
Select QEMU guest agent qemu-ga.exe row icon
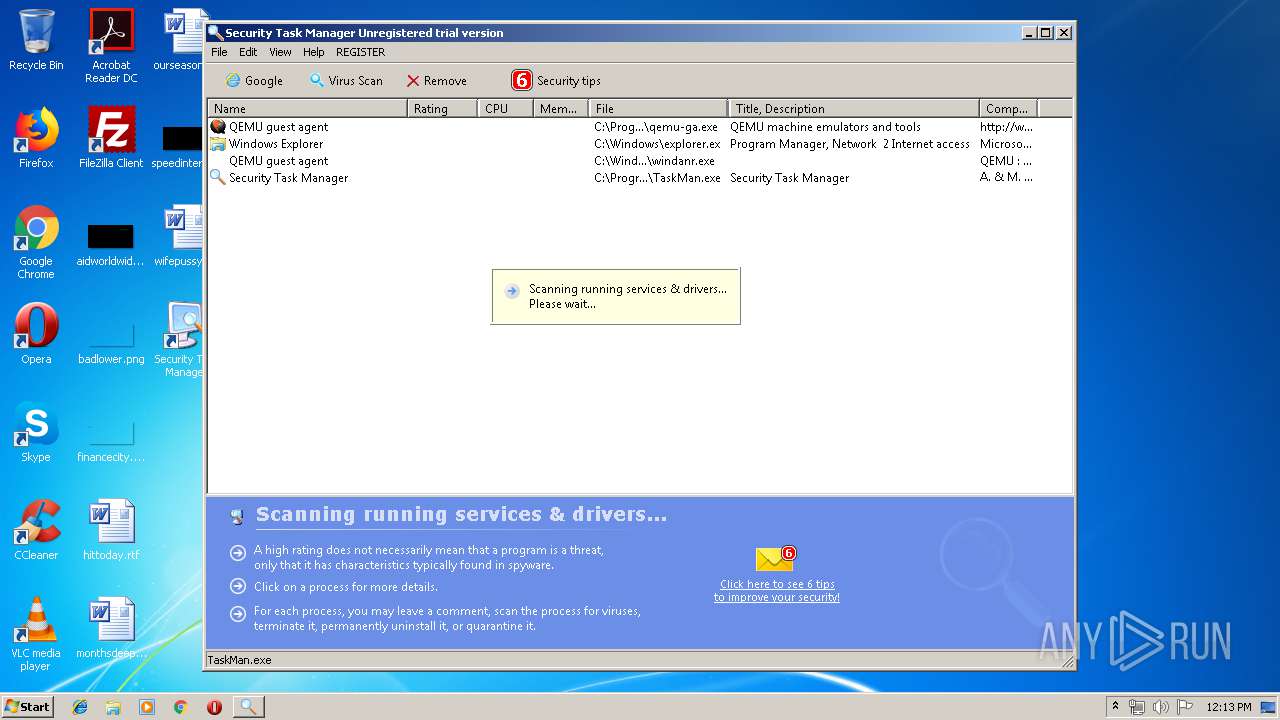pyautogui.click(x=218, y=127)
